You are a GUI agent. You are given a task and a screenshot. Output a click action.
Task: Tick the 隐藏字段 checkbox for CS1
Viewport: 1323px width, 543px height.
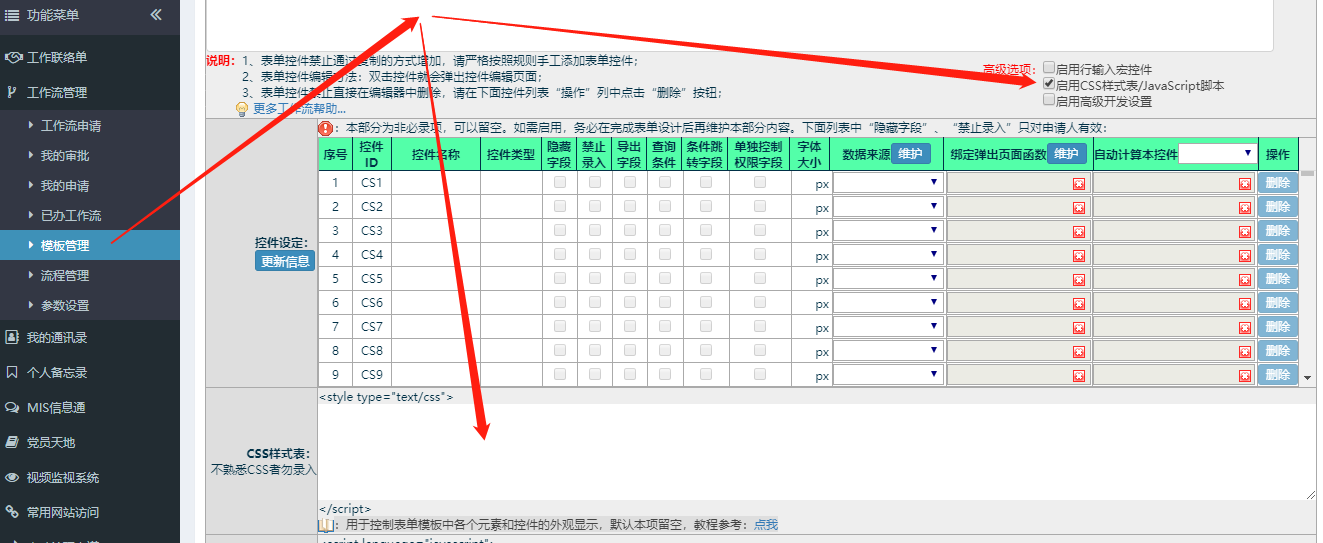pyautogui.click(x=560, y=182)
